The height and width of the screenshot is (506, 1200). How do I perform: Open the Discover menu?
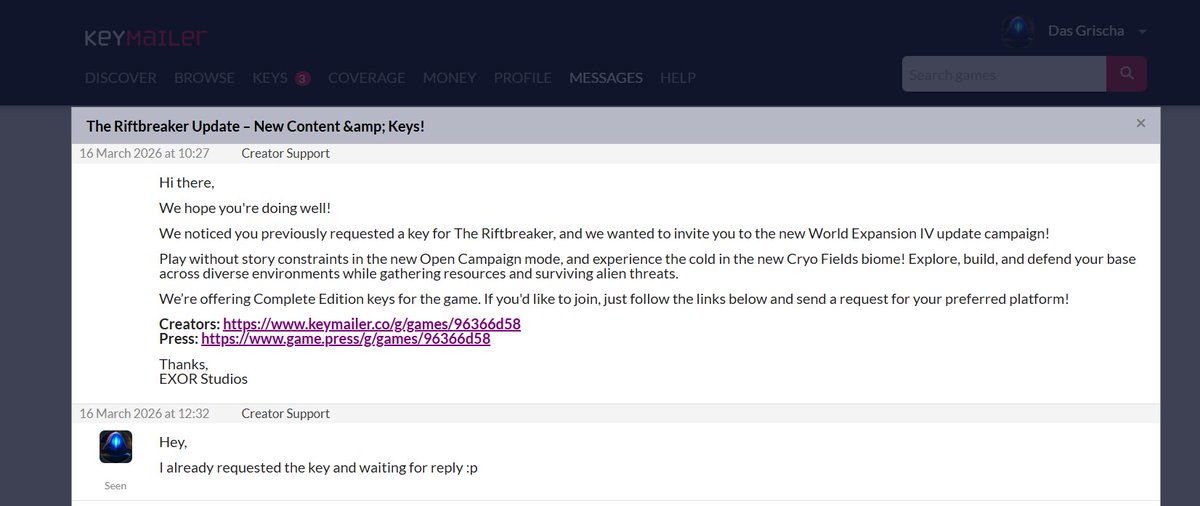(x=121, y=77)
